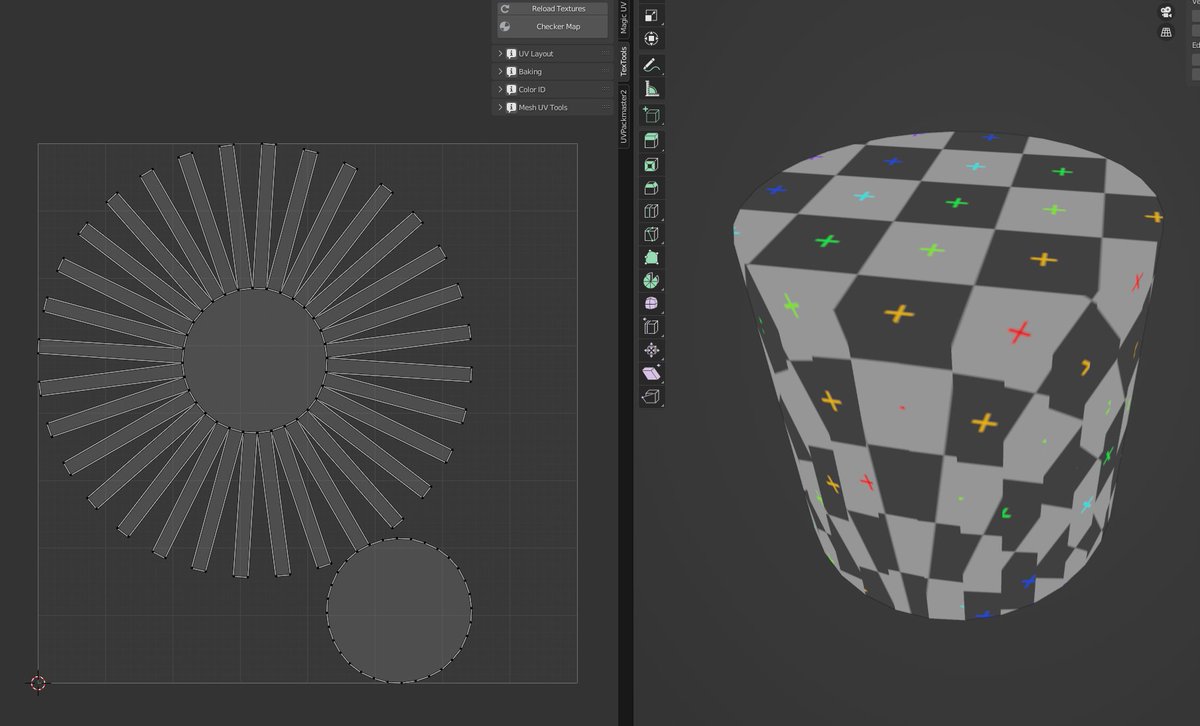Open info icon beside Baking
Image resolution: width=1200 pixels, height=726 pixels.
coord(511,72)
